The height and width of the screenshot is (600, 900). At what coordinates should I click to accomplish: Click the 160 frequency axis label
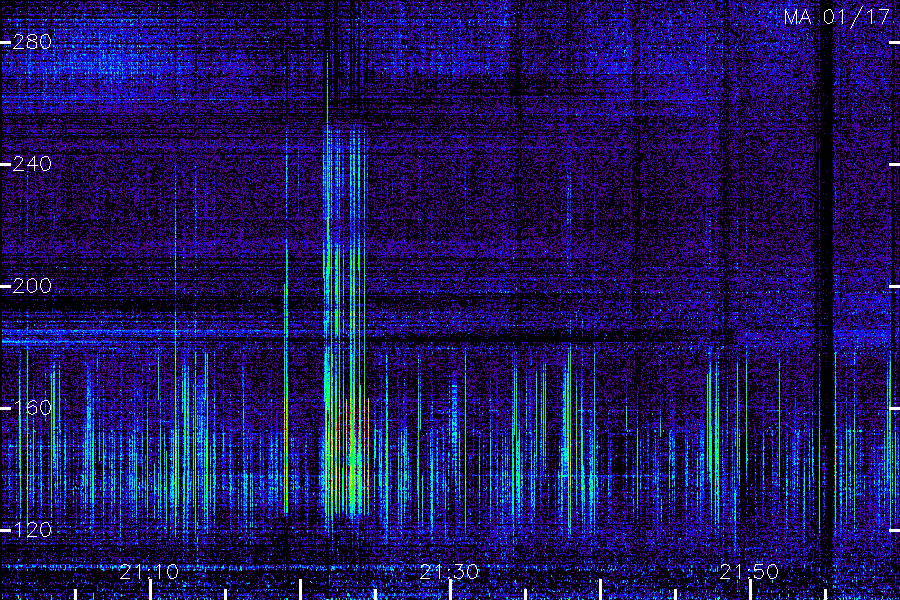tap(32, 408)
